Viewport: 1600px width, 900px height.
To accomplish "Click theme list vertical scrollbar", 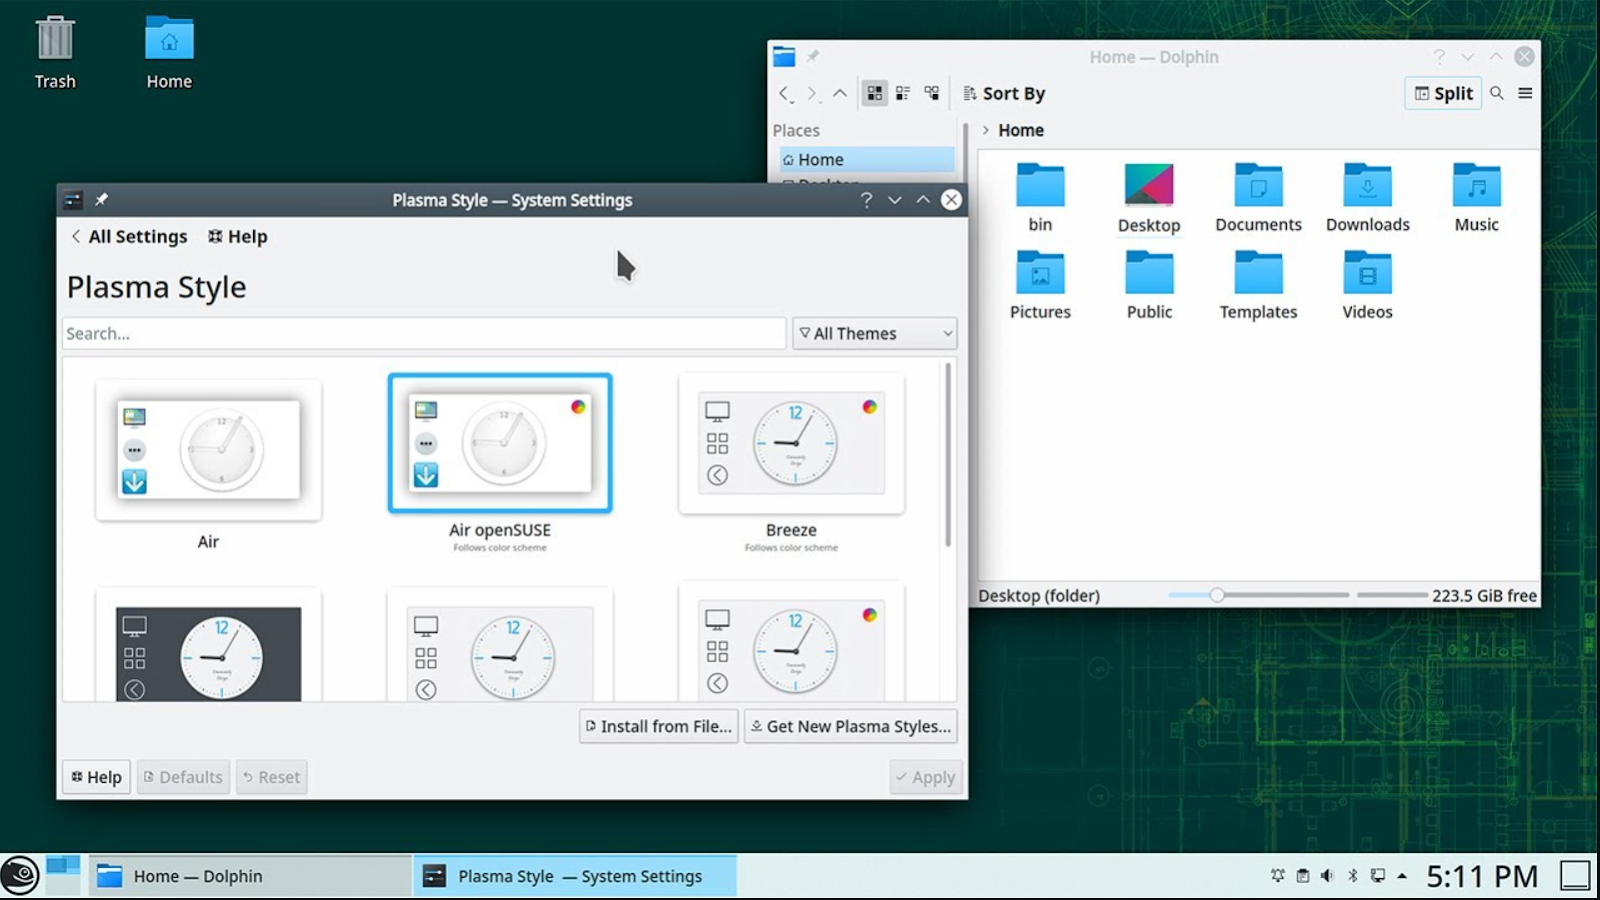I will coord(948,455).
